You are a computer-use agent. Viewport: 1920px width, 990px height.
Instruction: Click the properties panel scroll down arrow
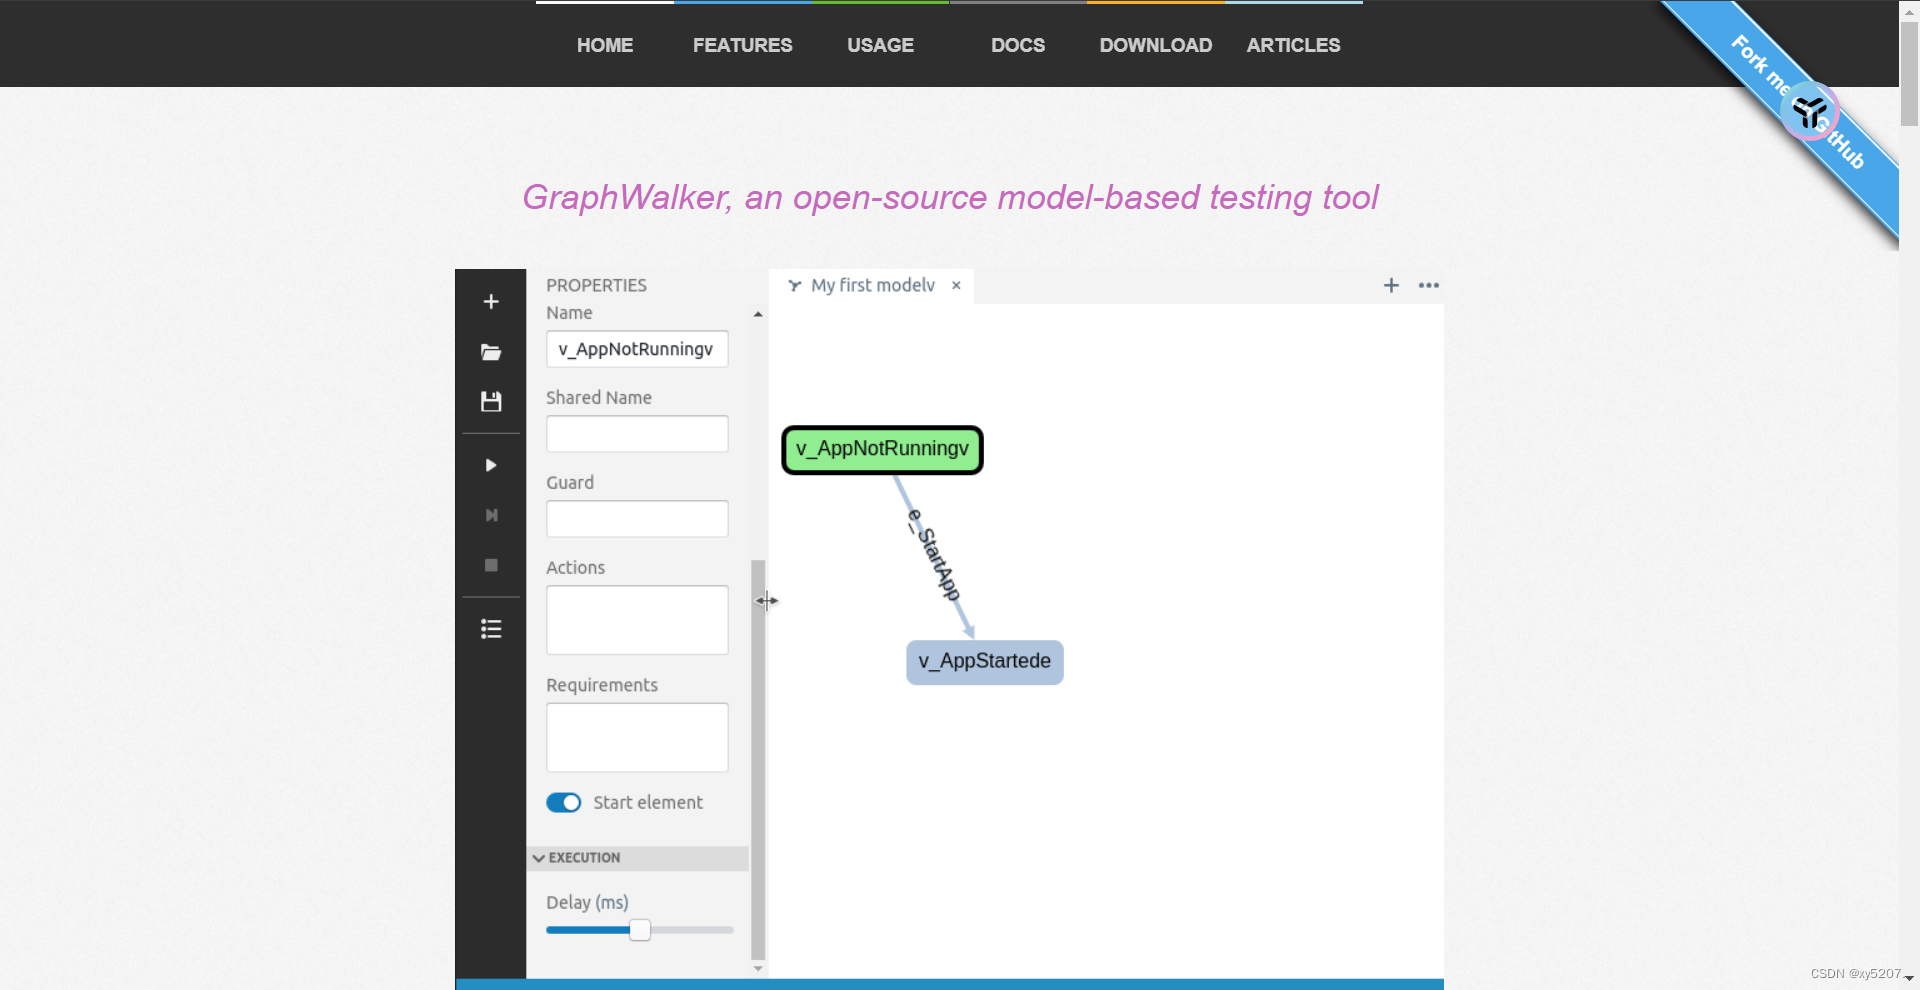(758, 968)
